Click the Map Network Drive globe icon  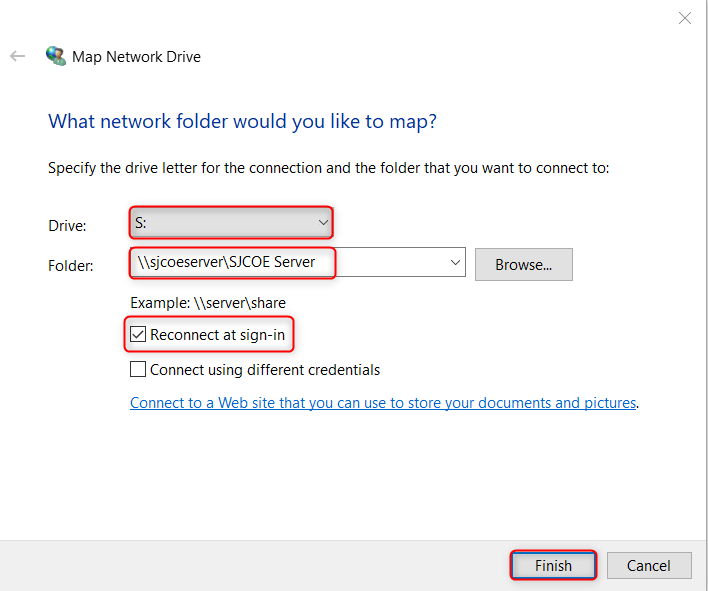[56, 56]
